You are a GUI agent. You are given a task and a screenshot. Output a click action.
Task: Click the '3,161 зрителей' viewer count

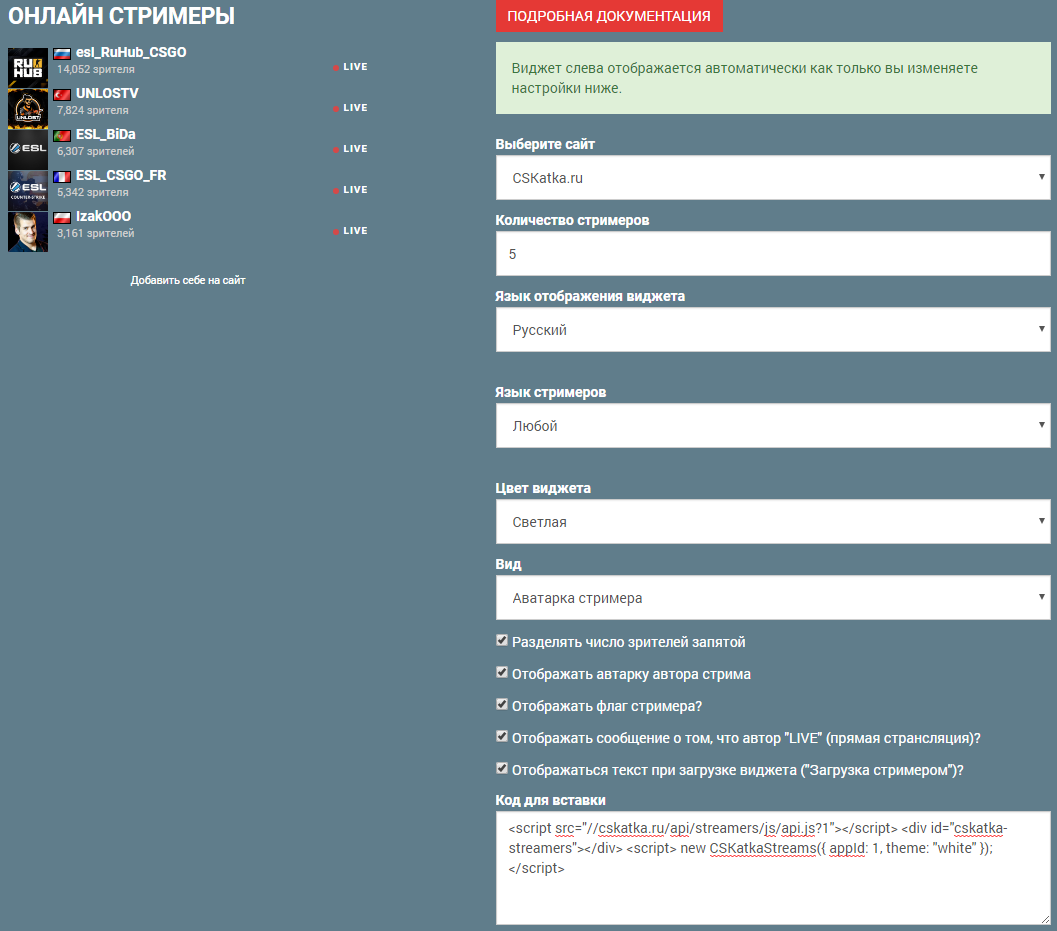point(96,234)
